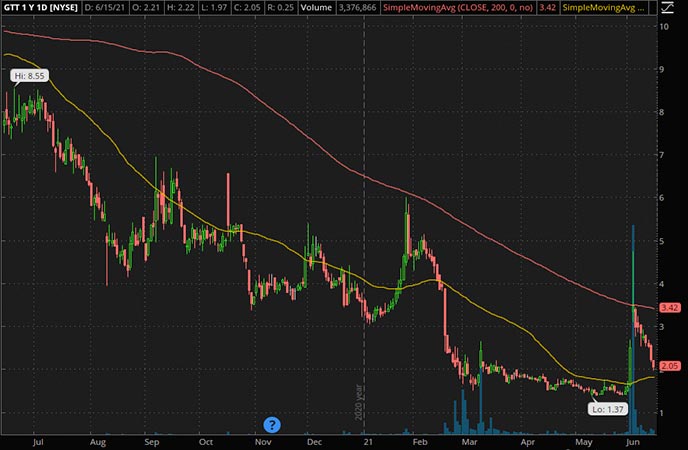Click the '1' price axis label
This screenshot has height=450, width=688.
click(x=662, y=413)
